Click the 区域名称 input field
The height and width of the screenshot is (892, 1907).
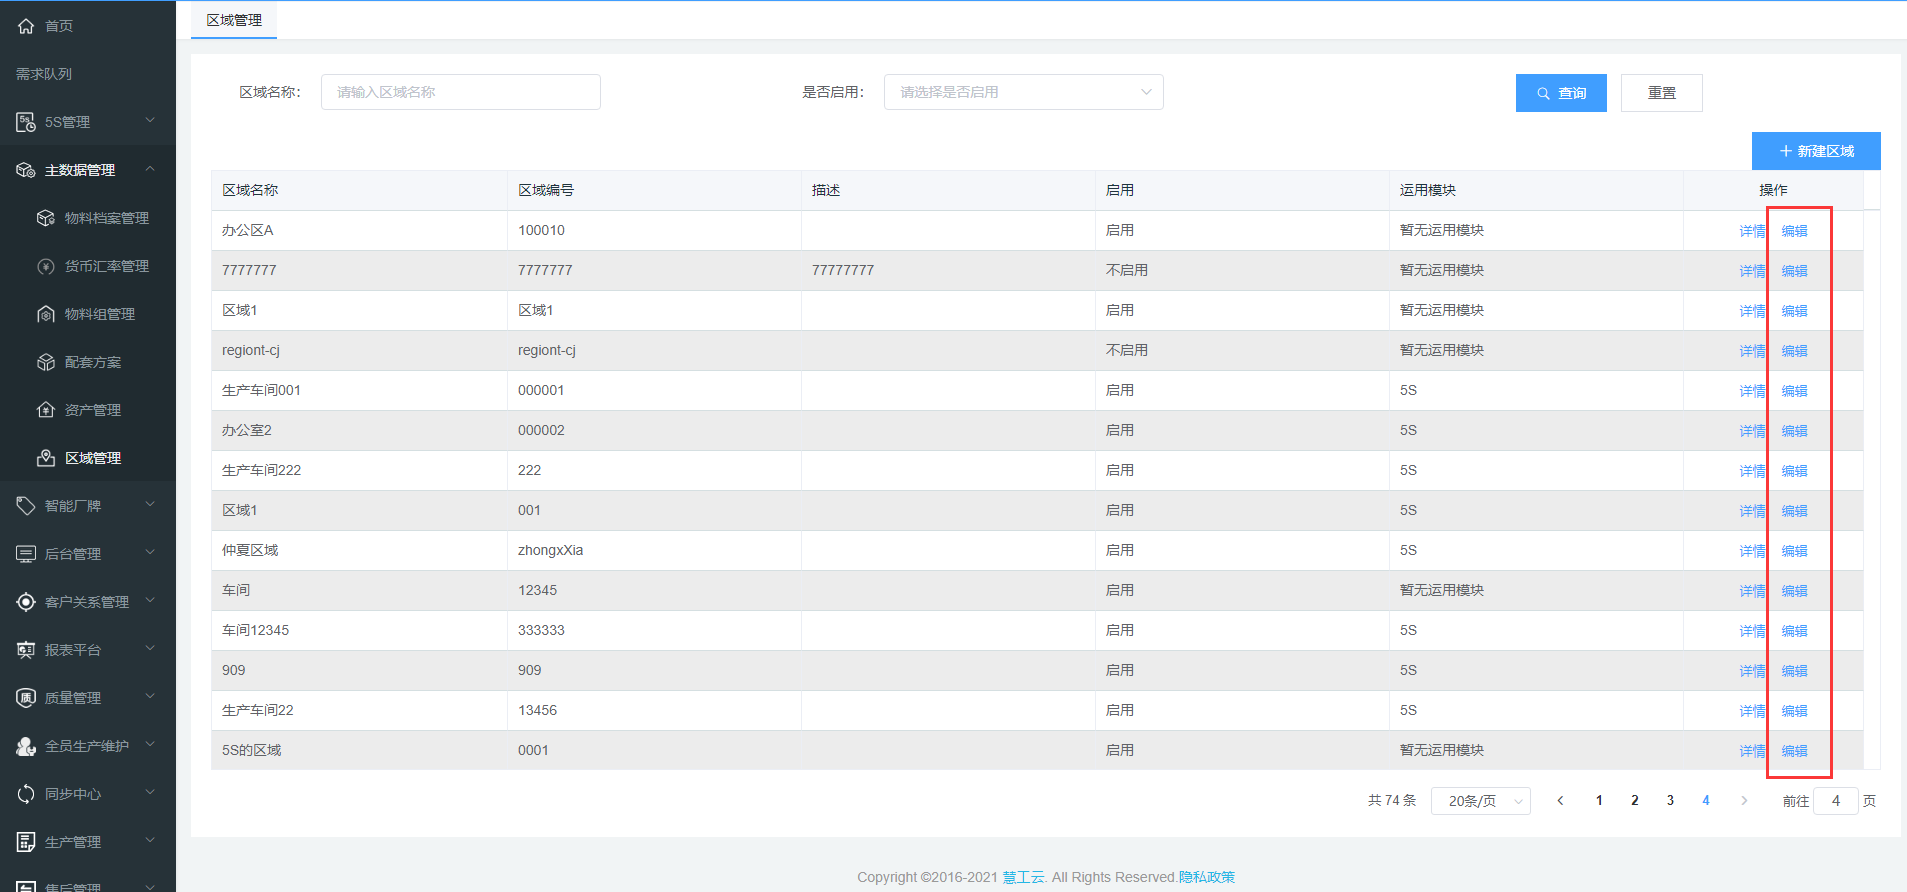[460, 92]
